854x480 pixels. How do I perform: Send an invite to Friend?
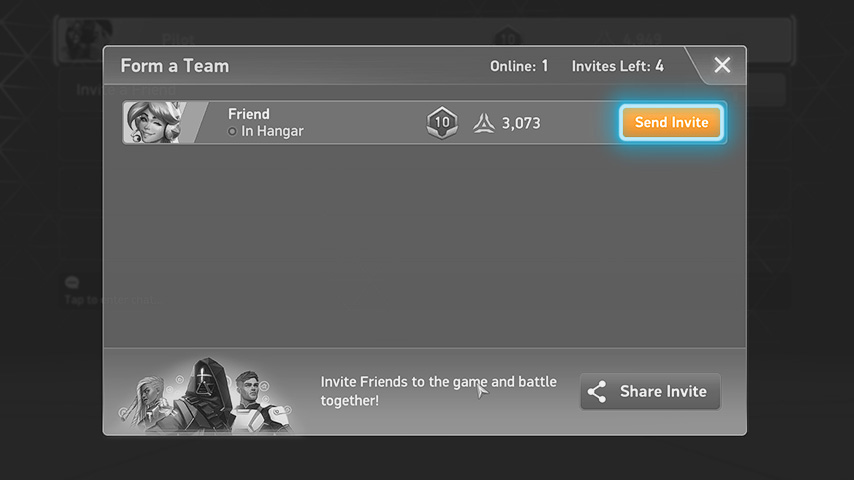click(x=670, y=122)
